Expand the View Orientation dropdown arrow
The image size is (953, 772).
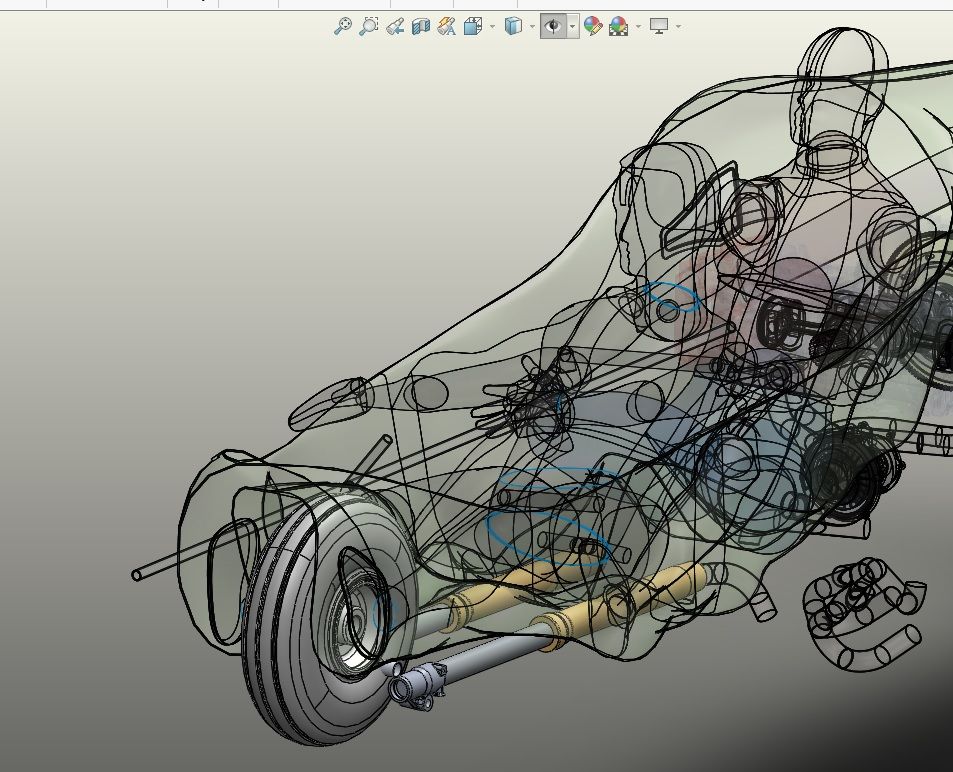coord(492,27)
